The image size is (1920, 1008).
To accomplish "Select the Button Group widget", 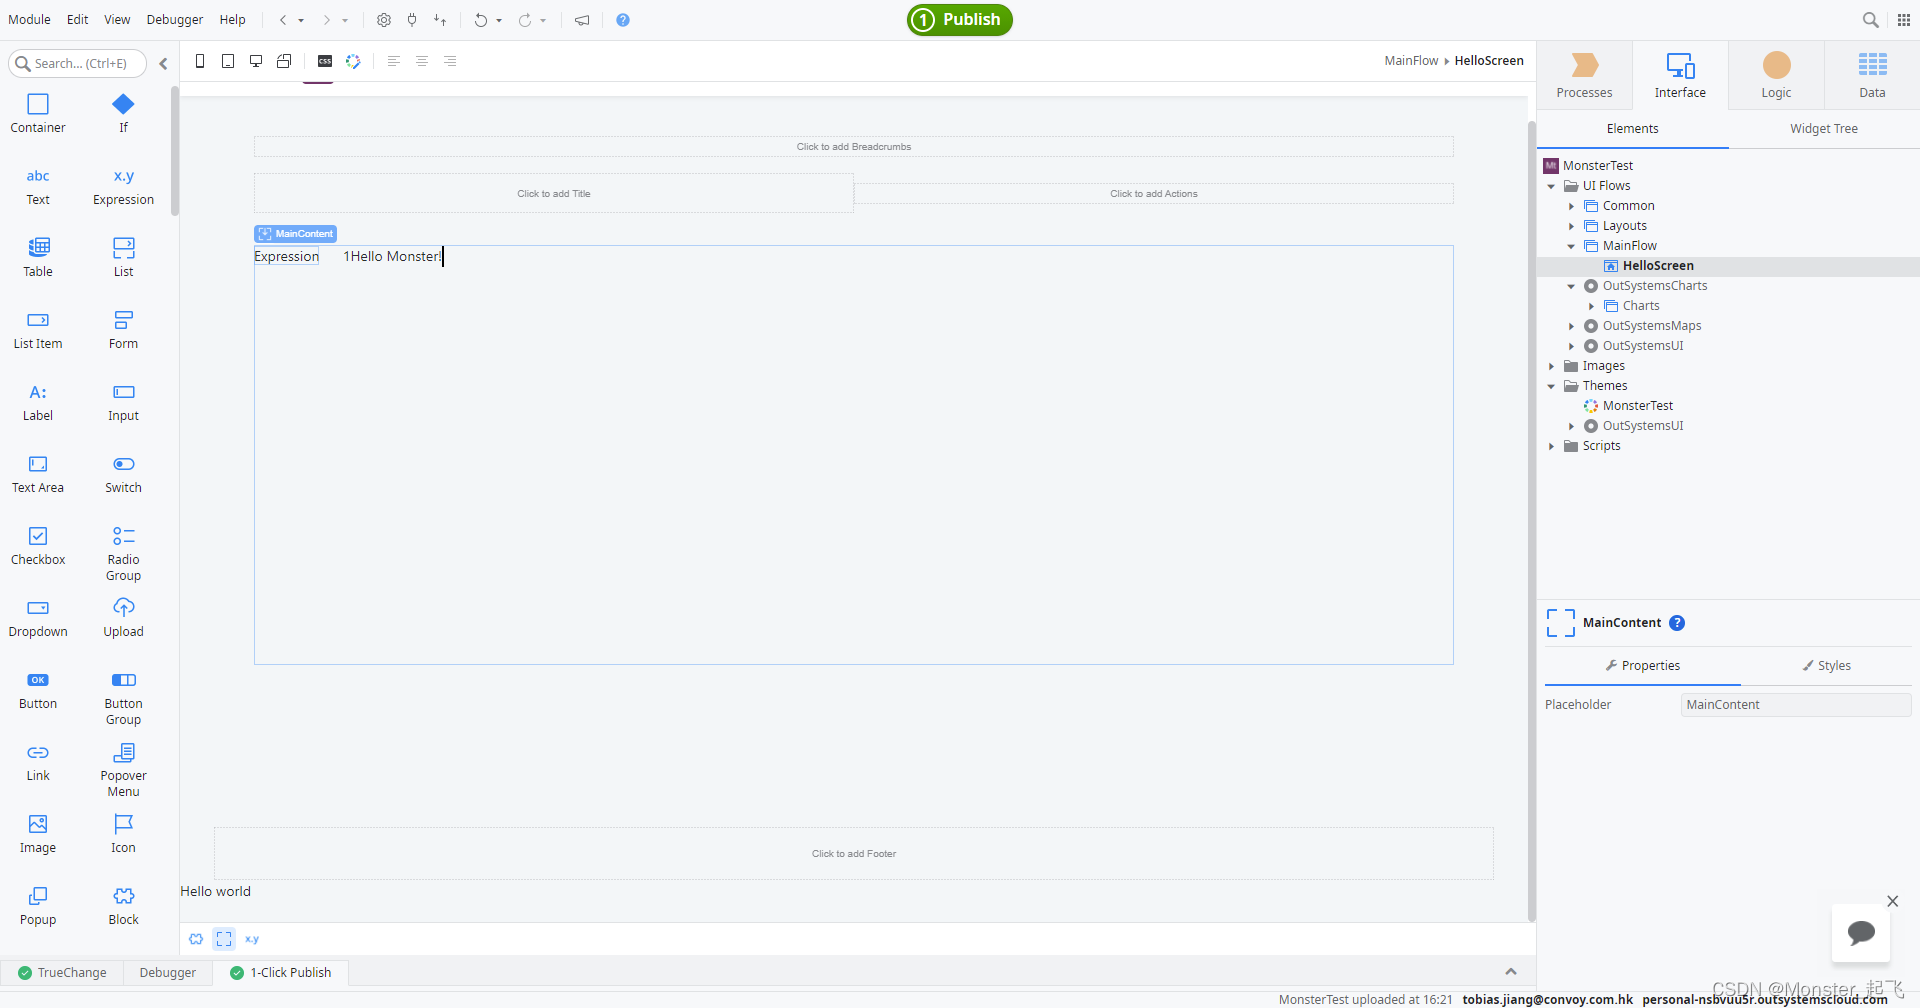I will (123, 697).
